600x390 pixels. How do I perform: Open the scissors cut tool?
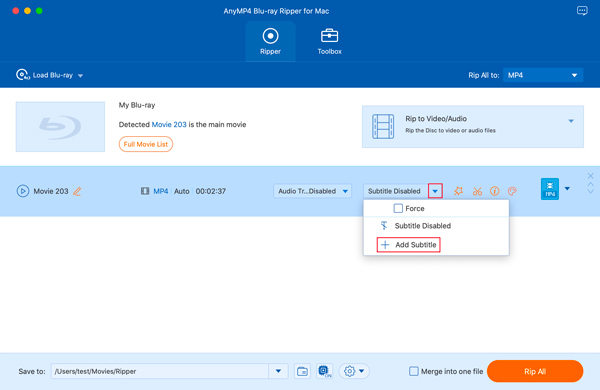click(x=477, y=191)
